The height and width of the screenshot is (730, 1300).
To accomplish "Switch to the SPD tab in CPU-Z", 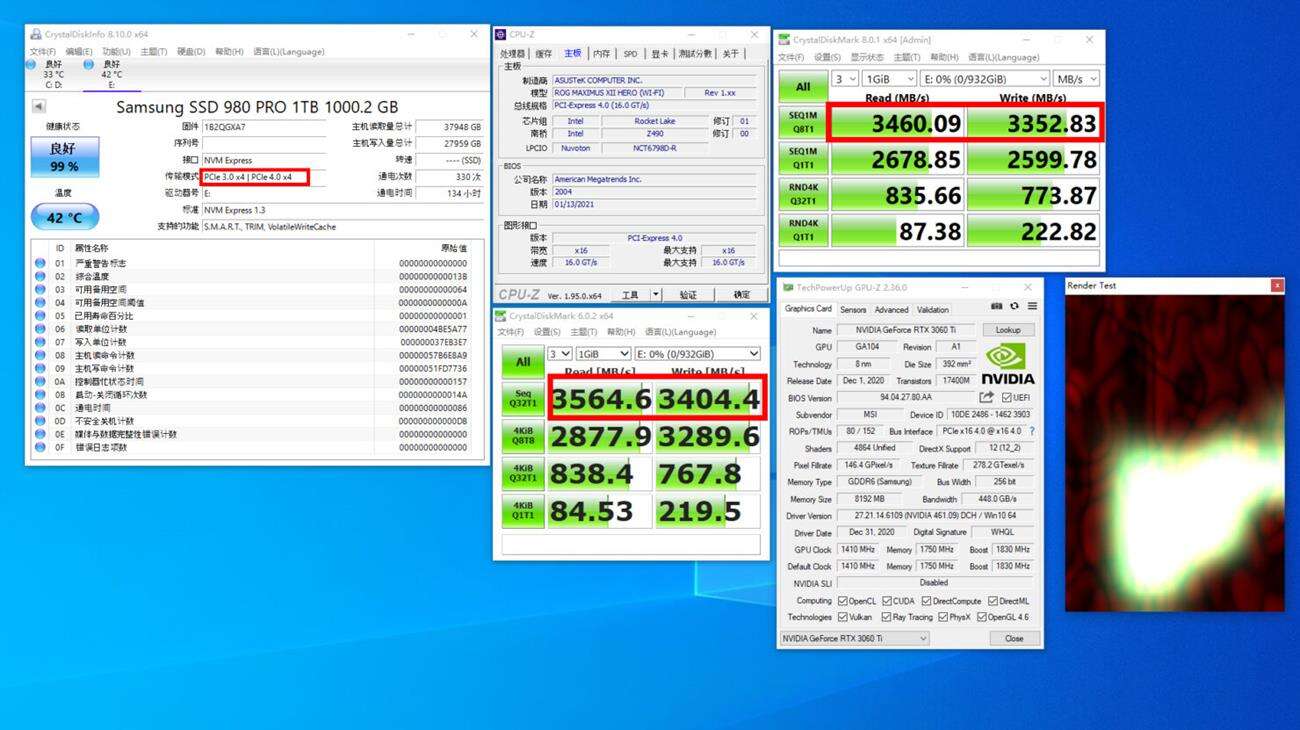I will [x=630, y=54].
